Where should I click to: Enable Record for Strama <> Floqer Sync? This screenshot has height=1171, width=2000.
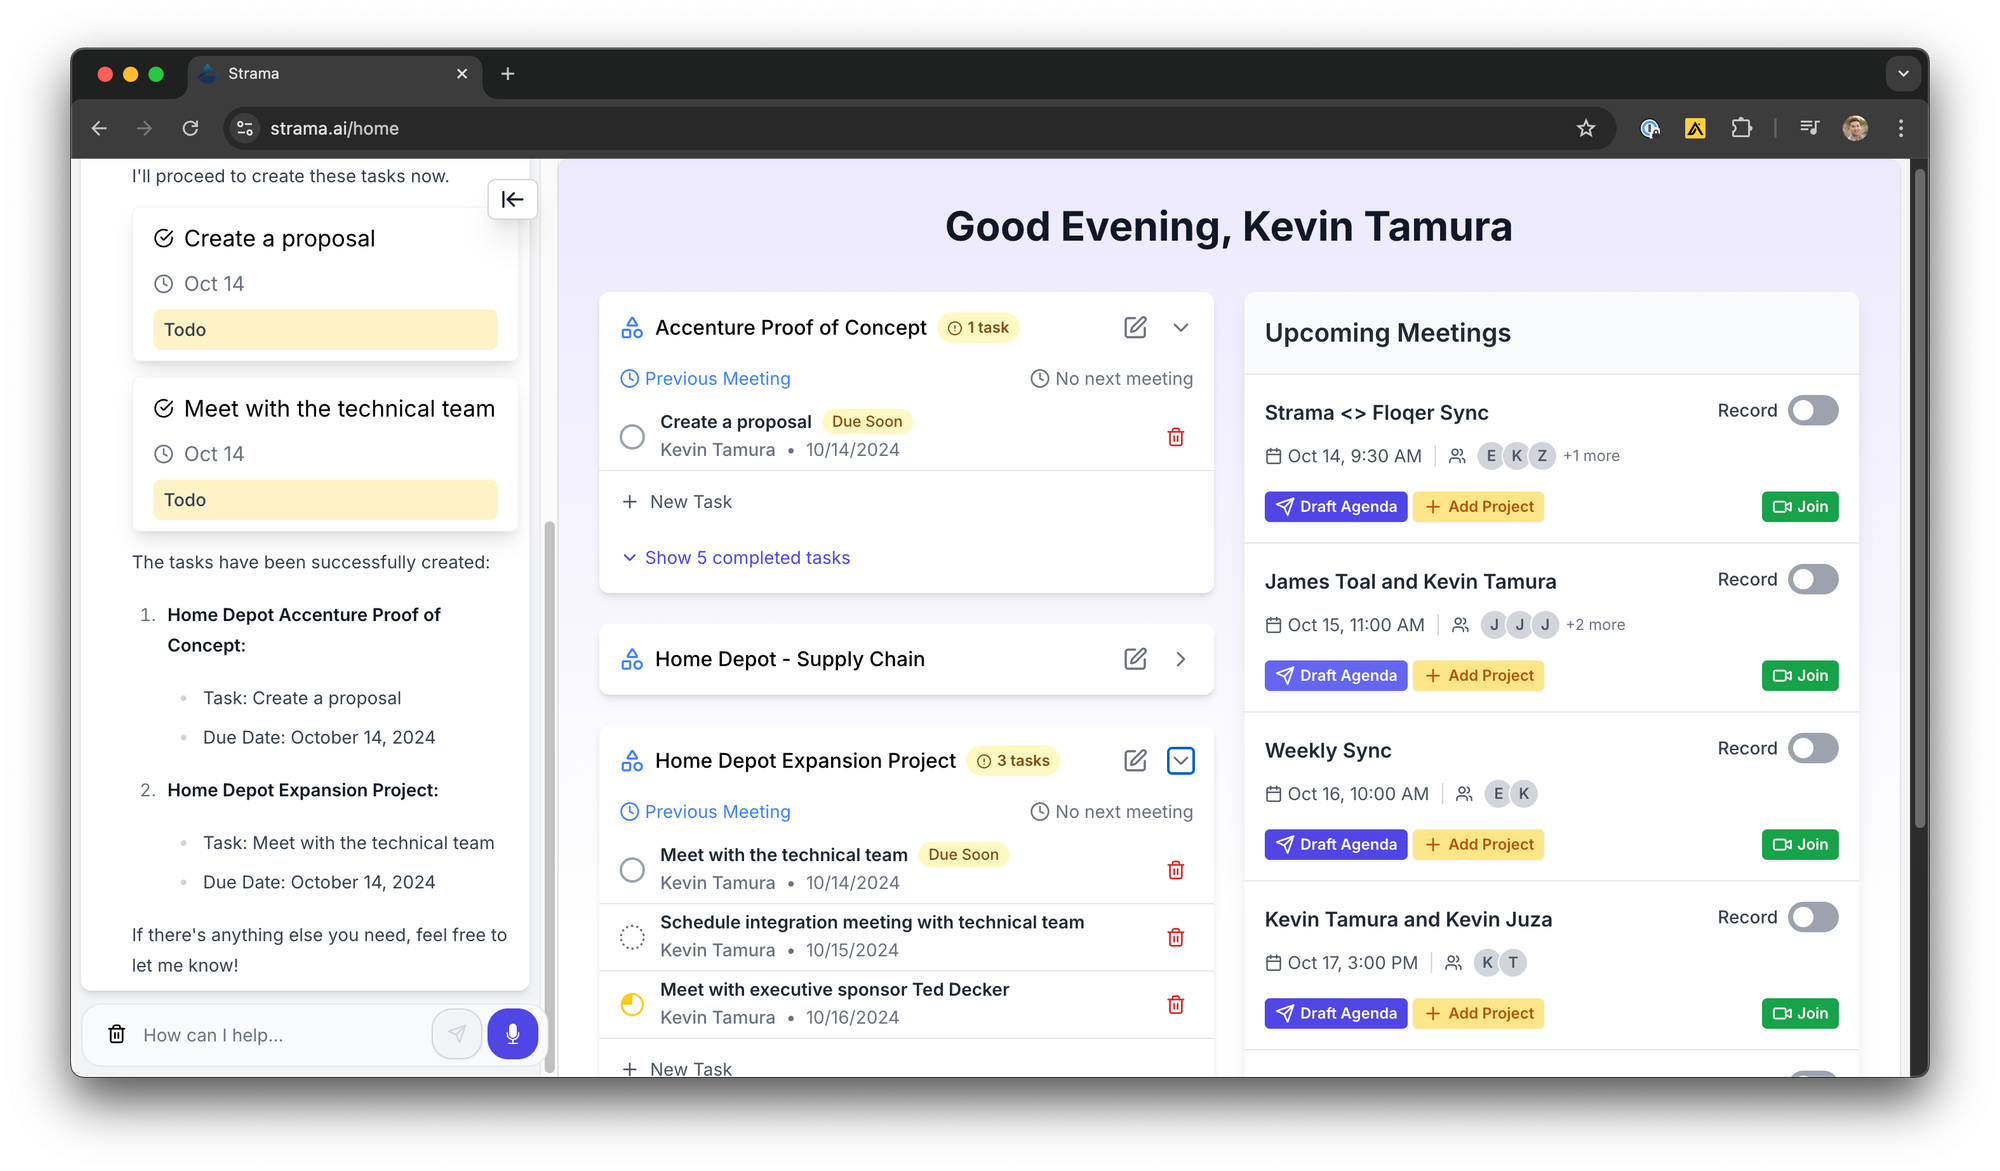[1812, 411]
